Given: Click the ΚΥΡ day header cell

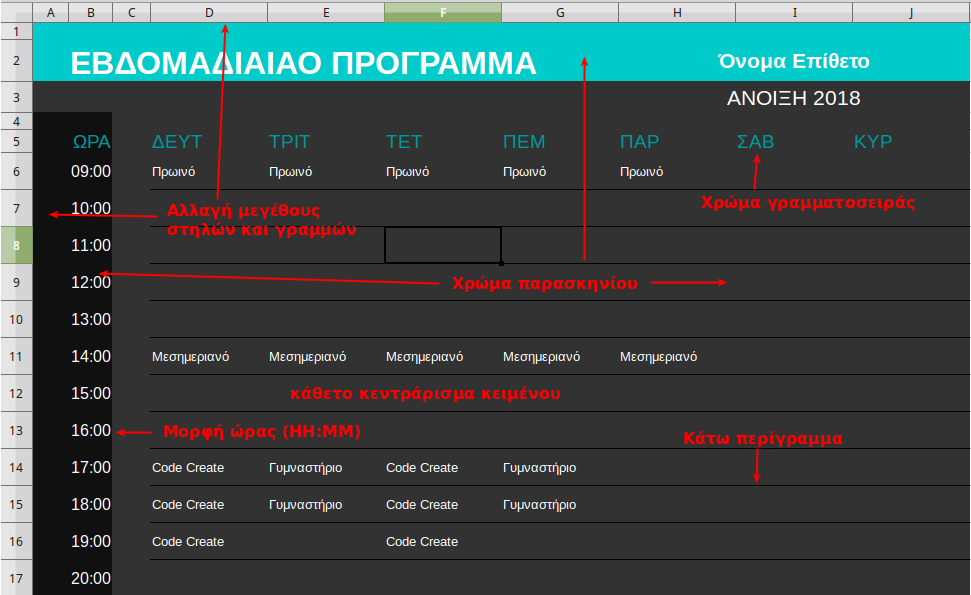Looking at the screenshot, I should 872,142.
